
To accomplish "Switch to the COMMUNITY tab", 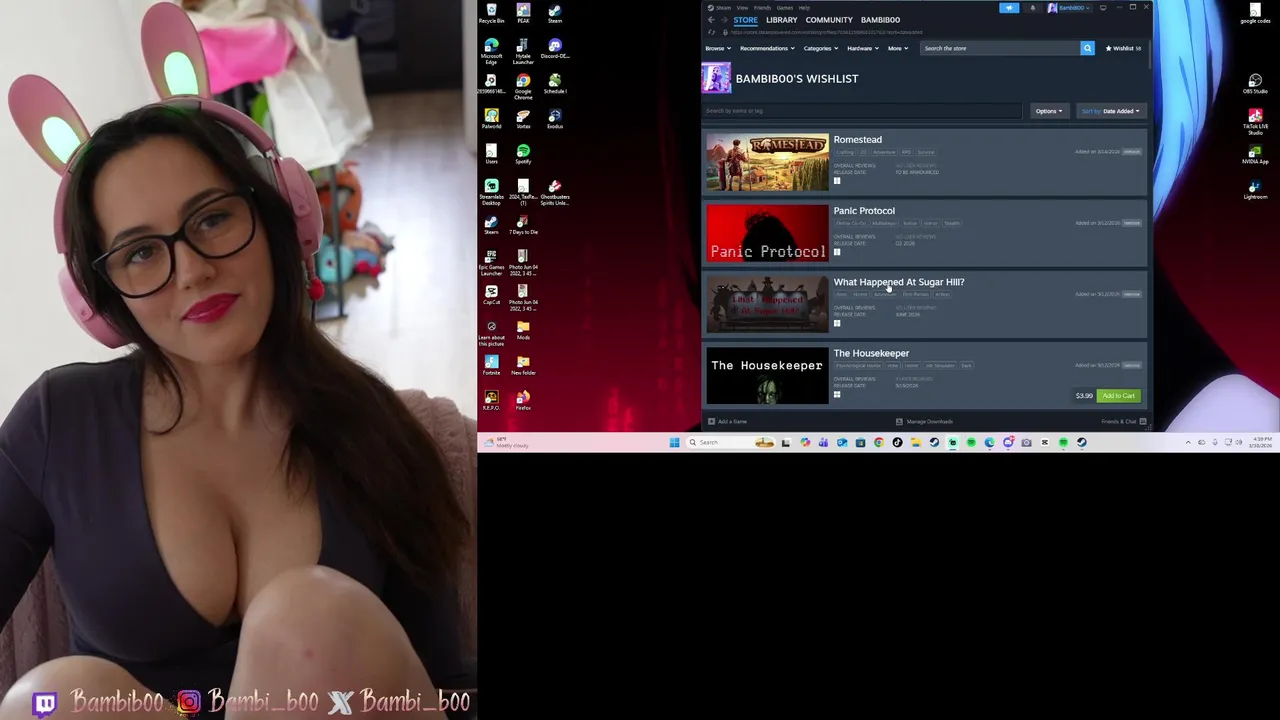I will pyautogui.click(x=829, y=20).
